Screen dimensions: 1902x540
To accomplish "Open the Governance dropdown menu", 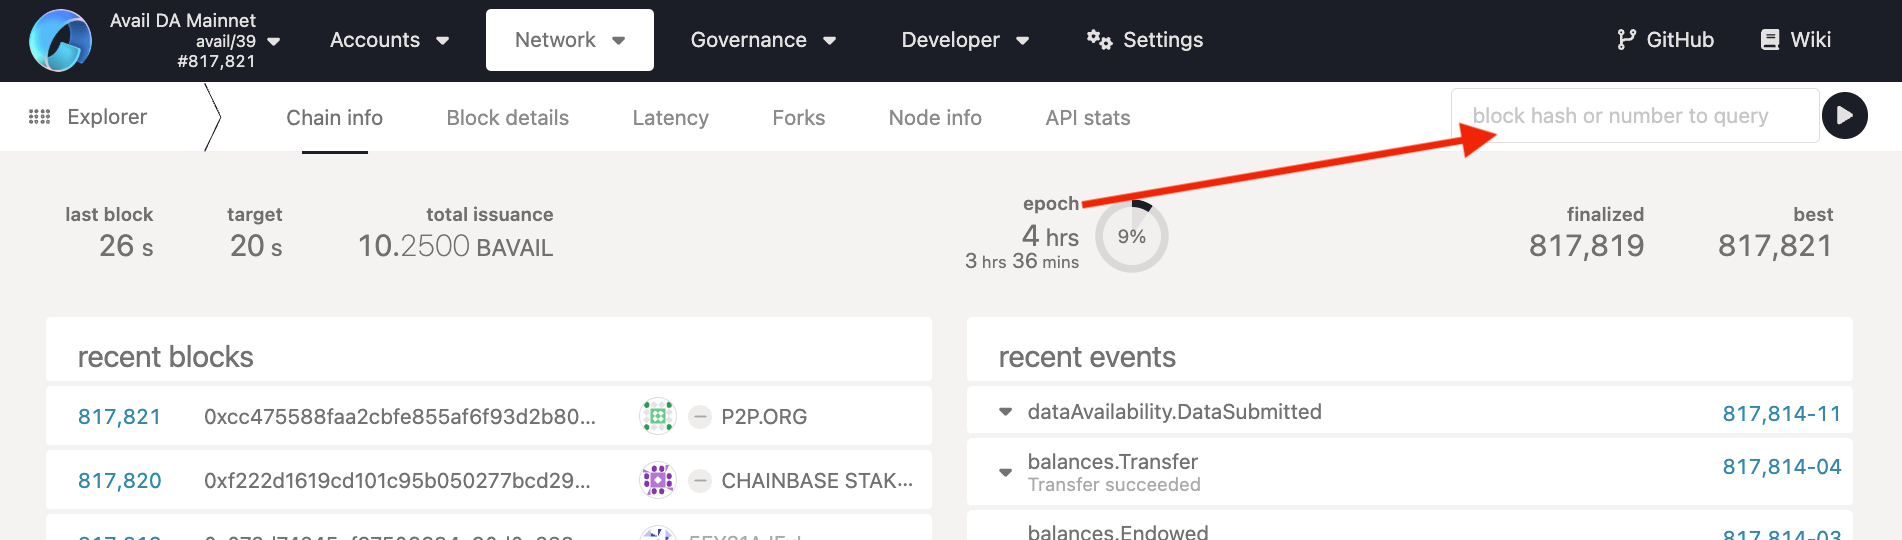I will (x=763, y=40).
